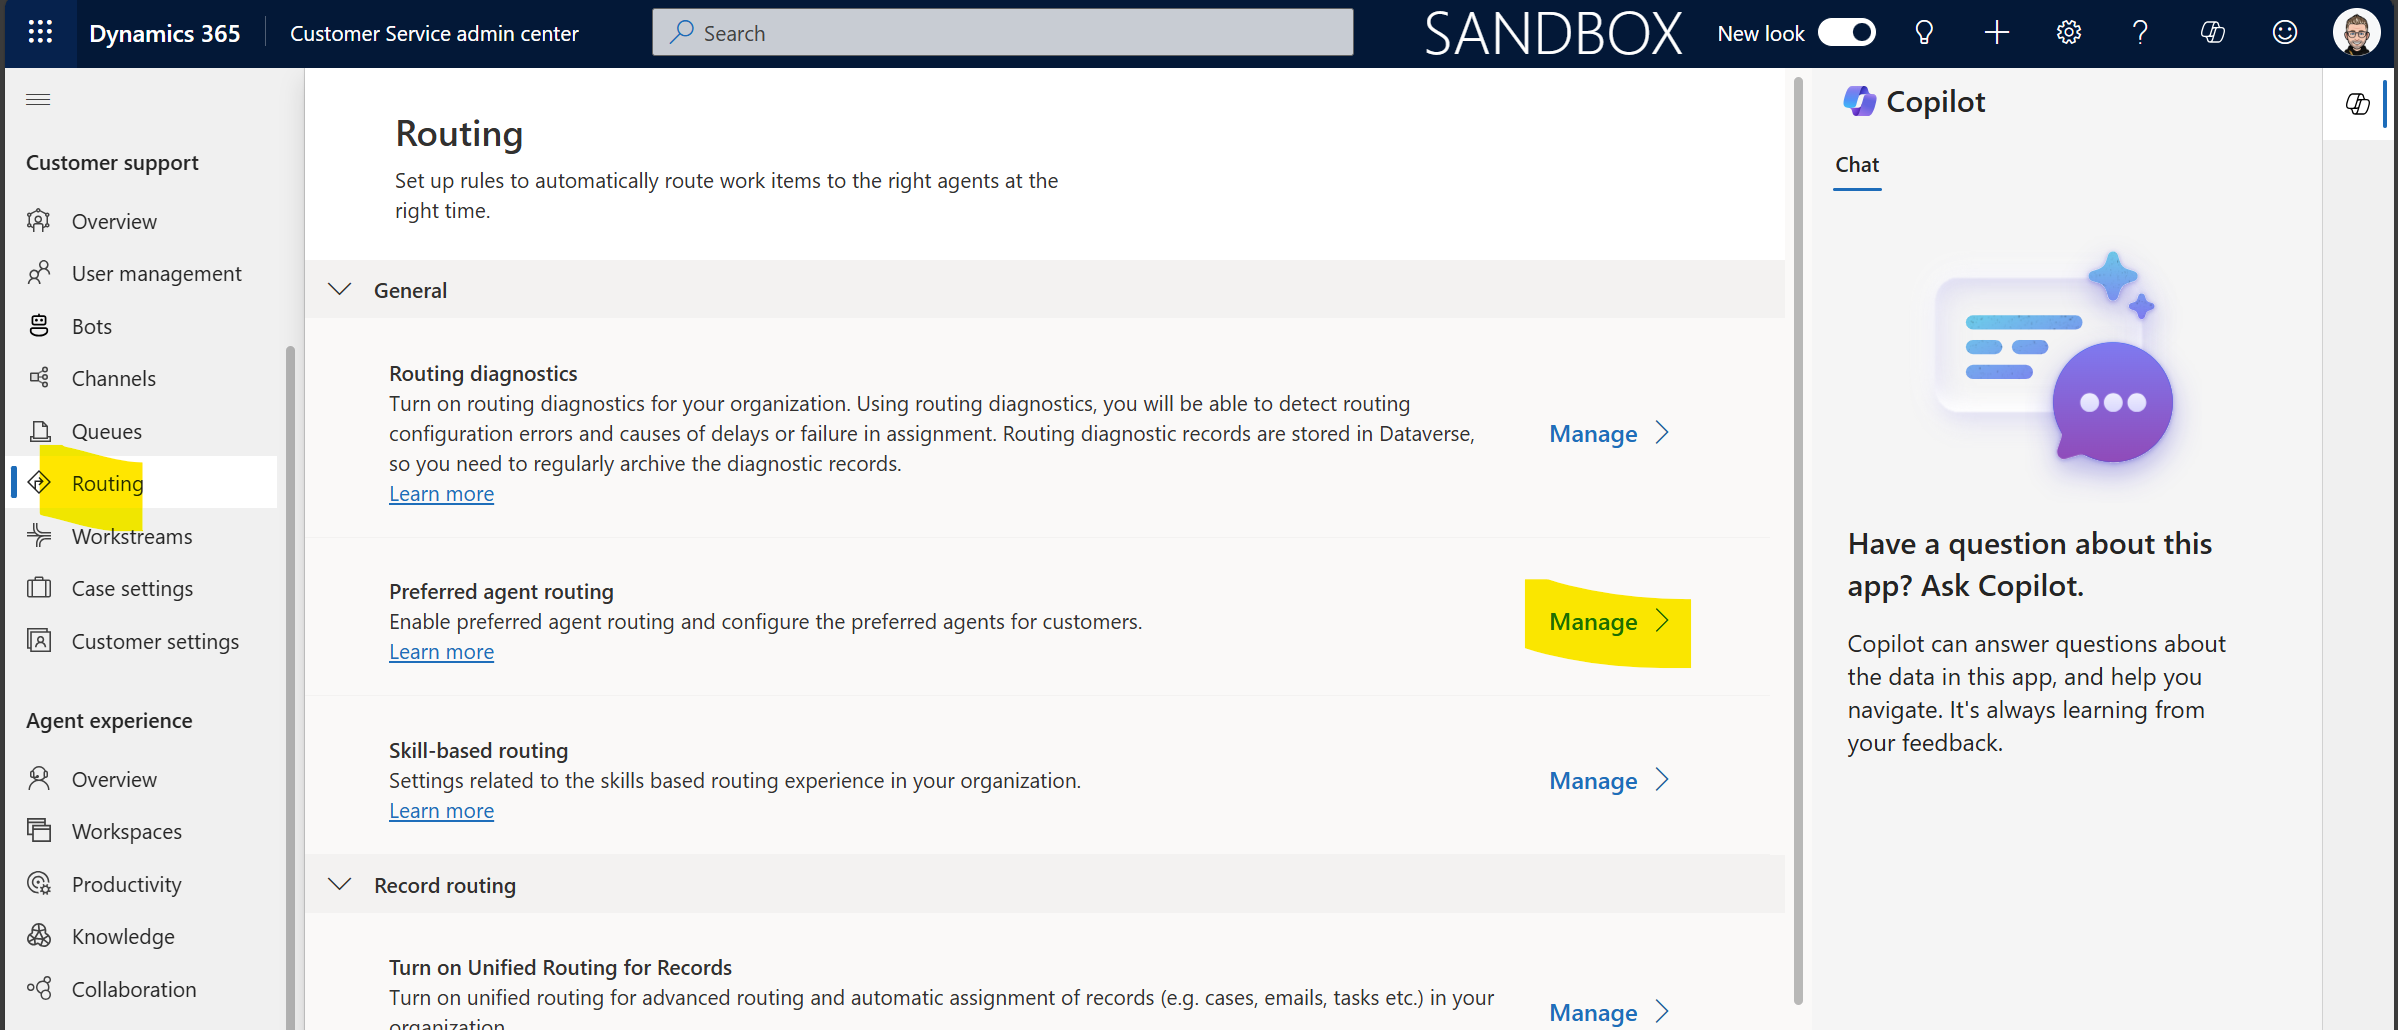Collapse the site map hamburger icon
Screen dimensions: 2398x1030
pyautogui.click(x=38, y=99)
